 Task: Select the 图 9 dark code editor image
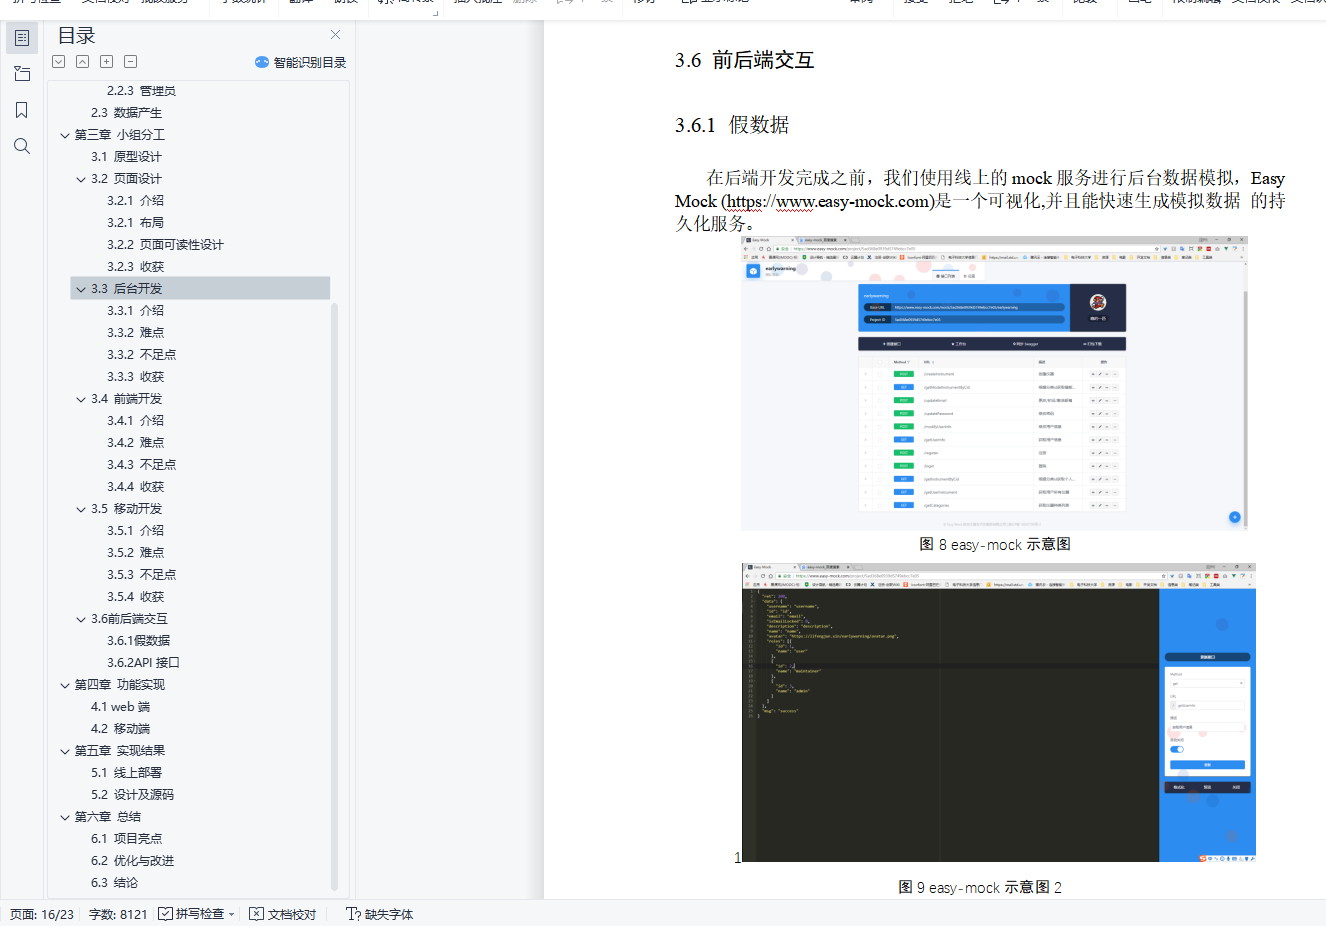point(999,712)
